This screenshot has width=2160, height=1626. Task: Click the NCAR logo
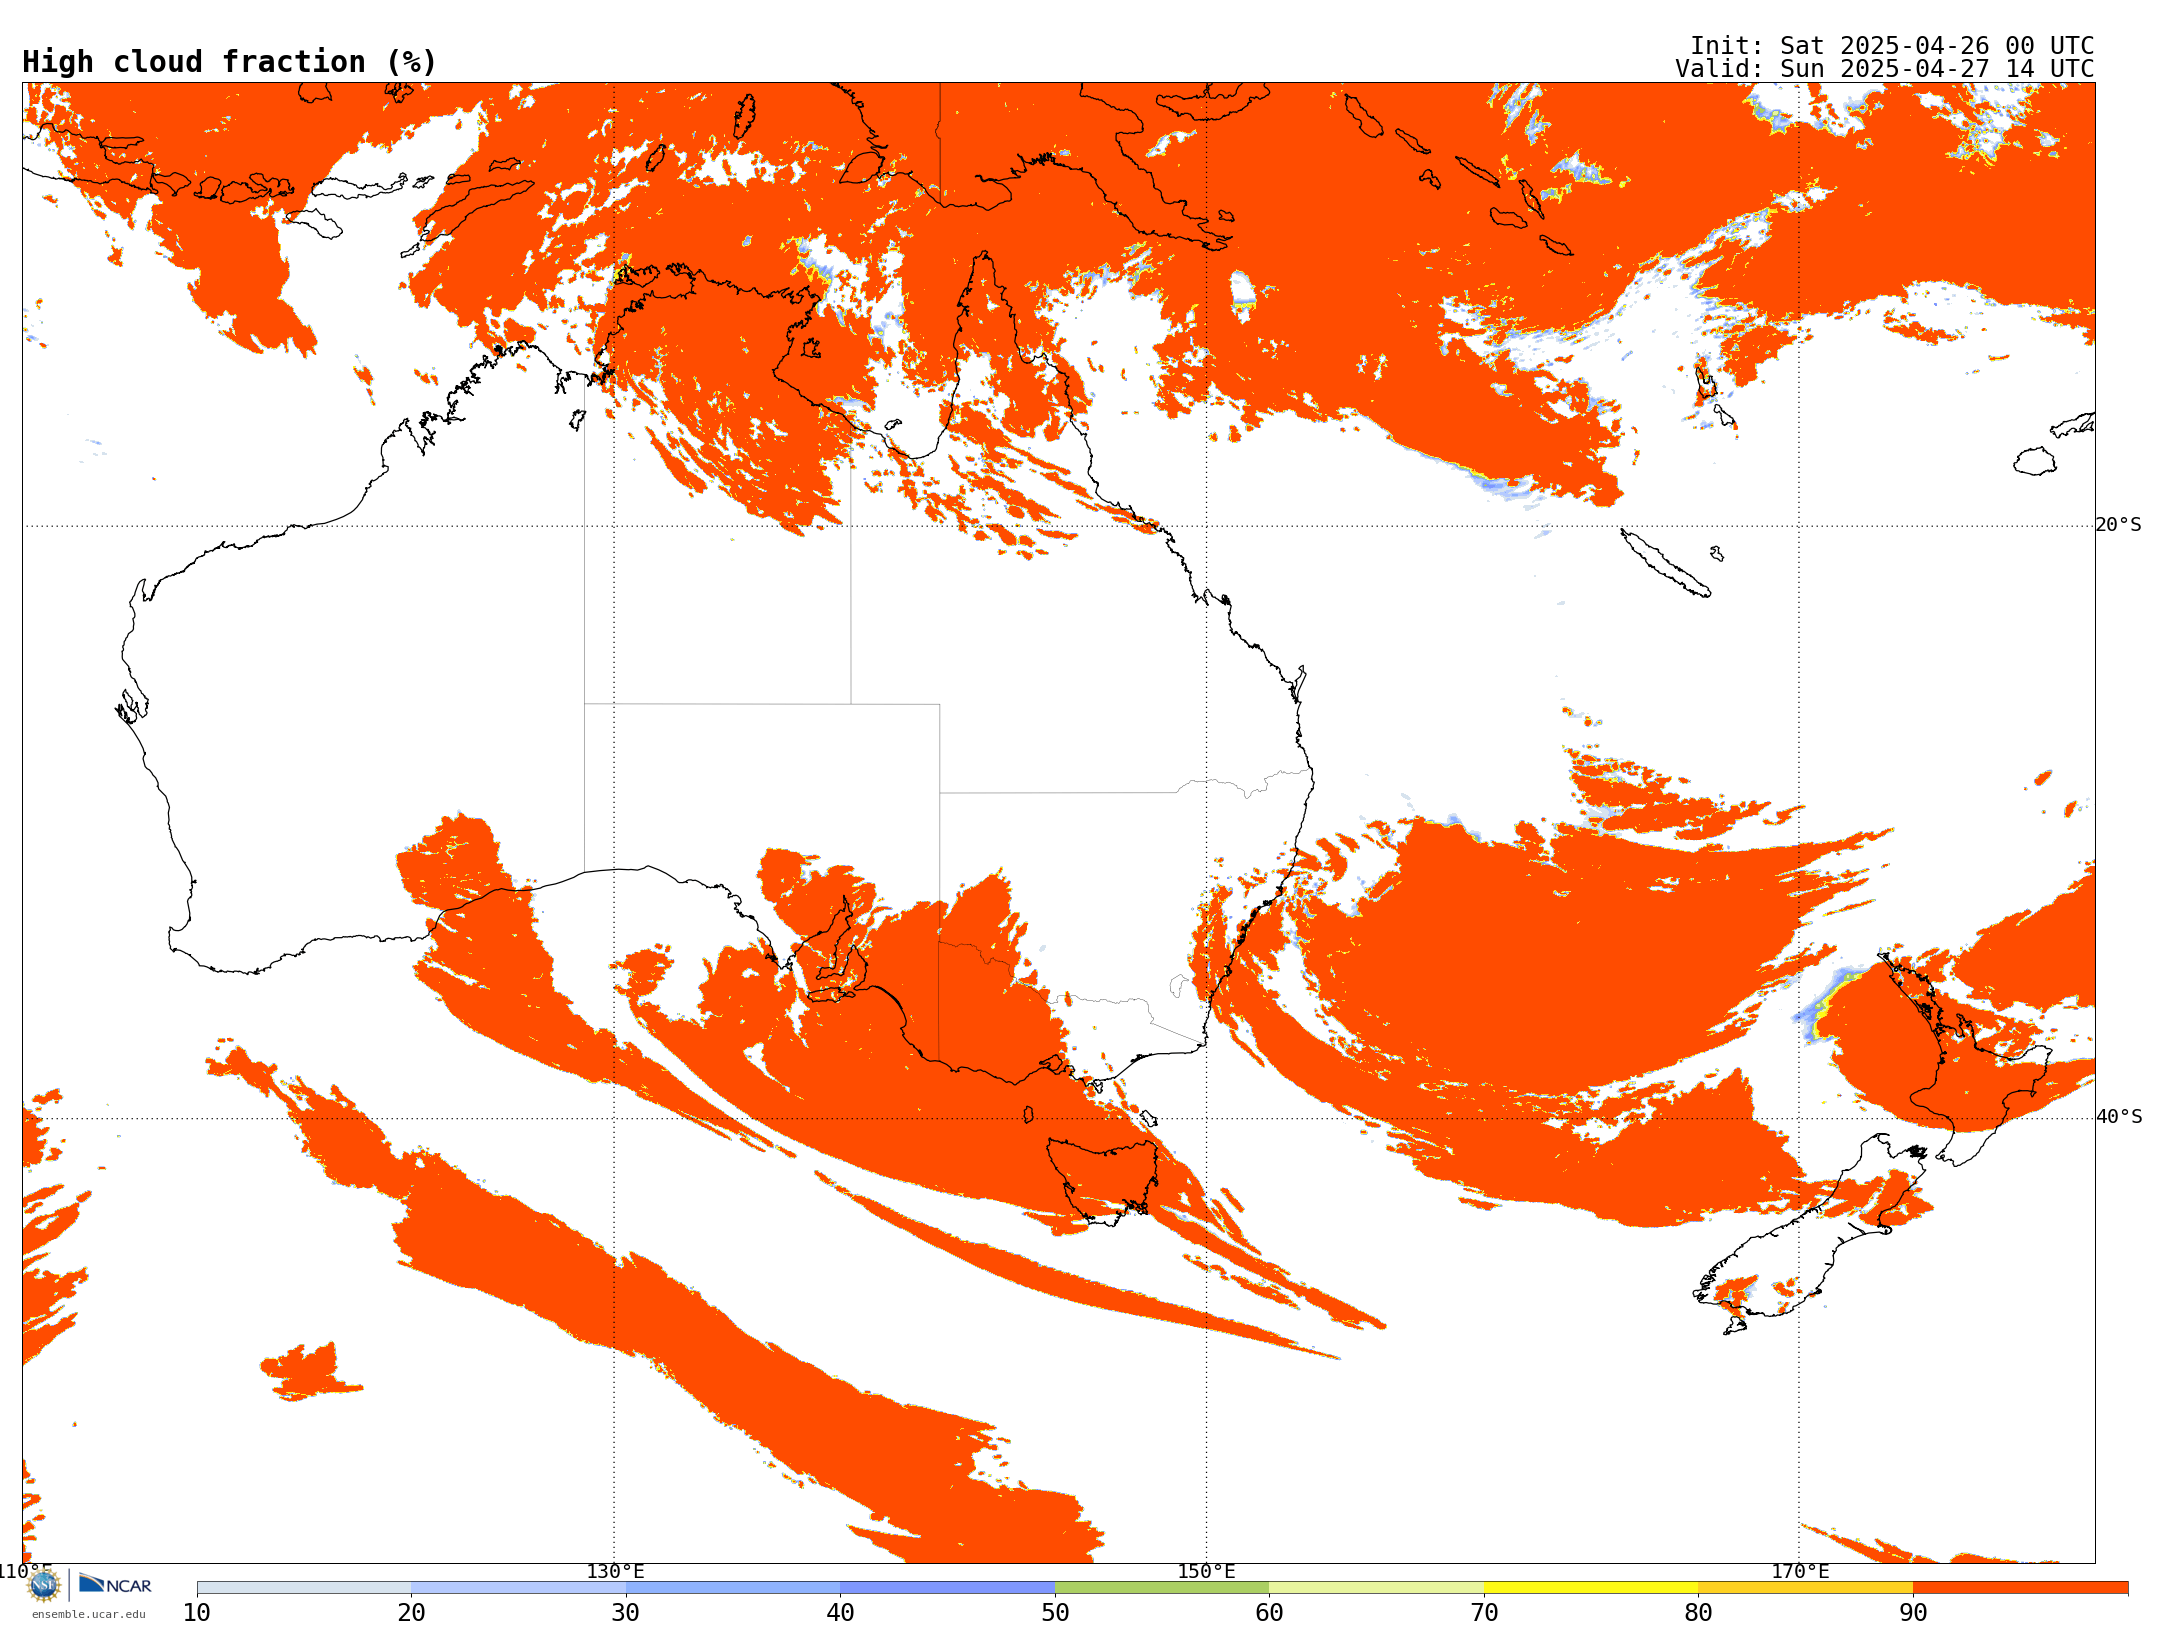coord(115,1585)
